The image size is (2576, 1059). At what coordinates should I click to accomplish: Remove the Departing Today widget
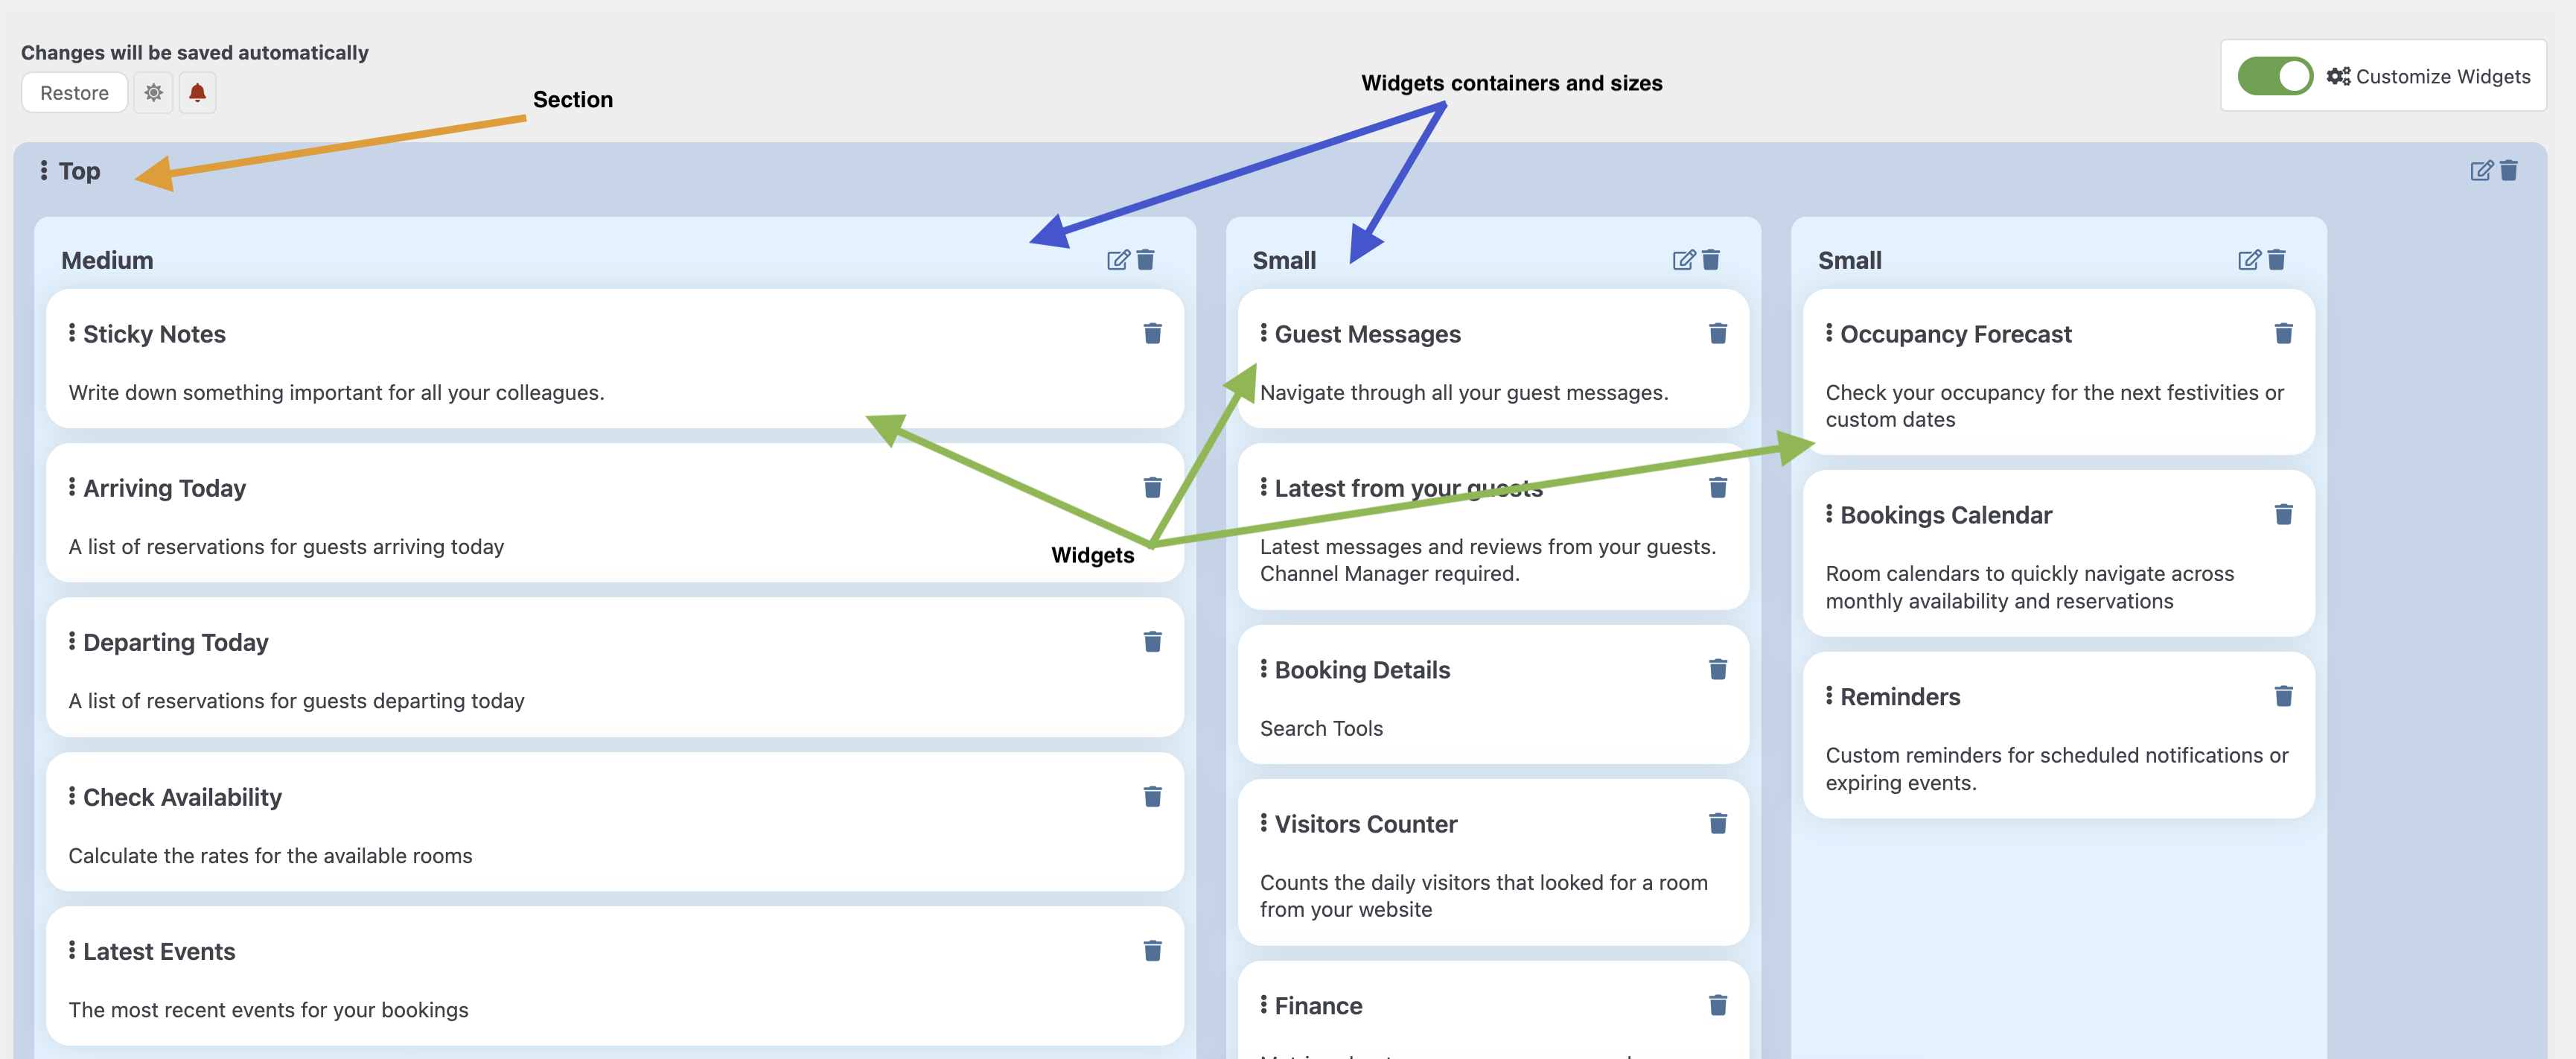1152,641
